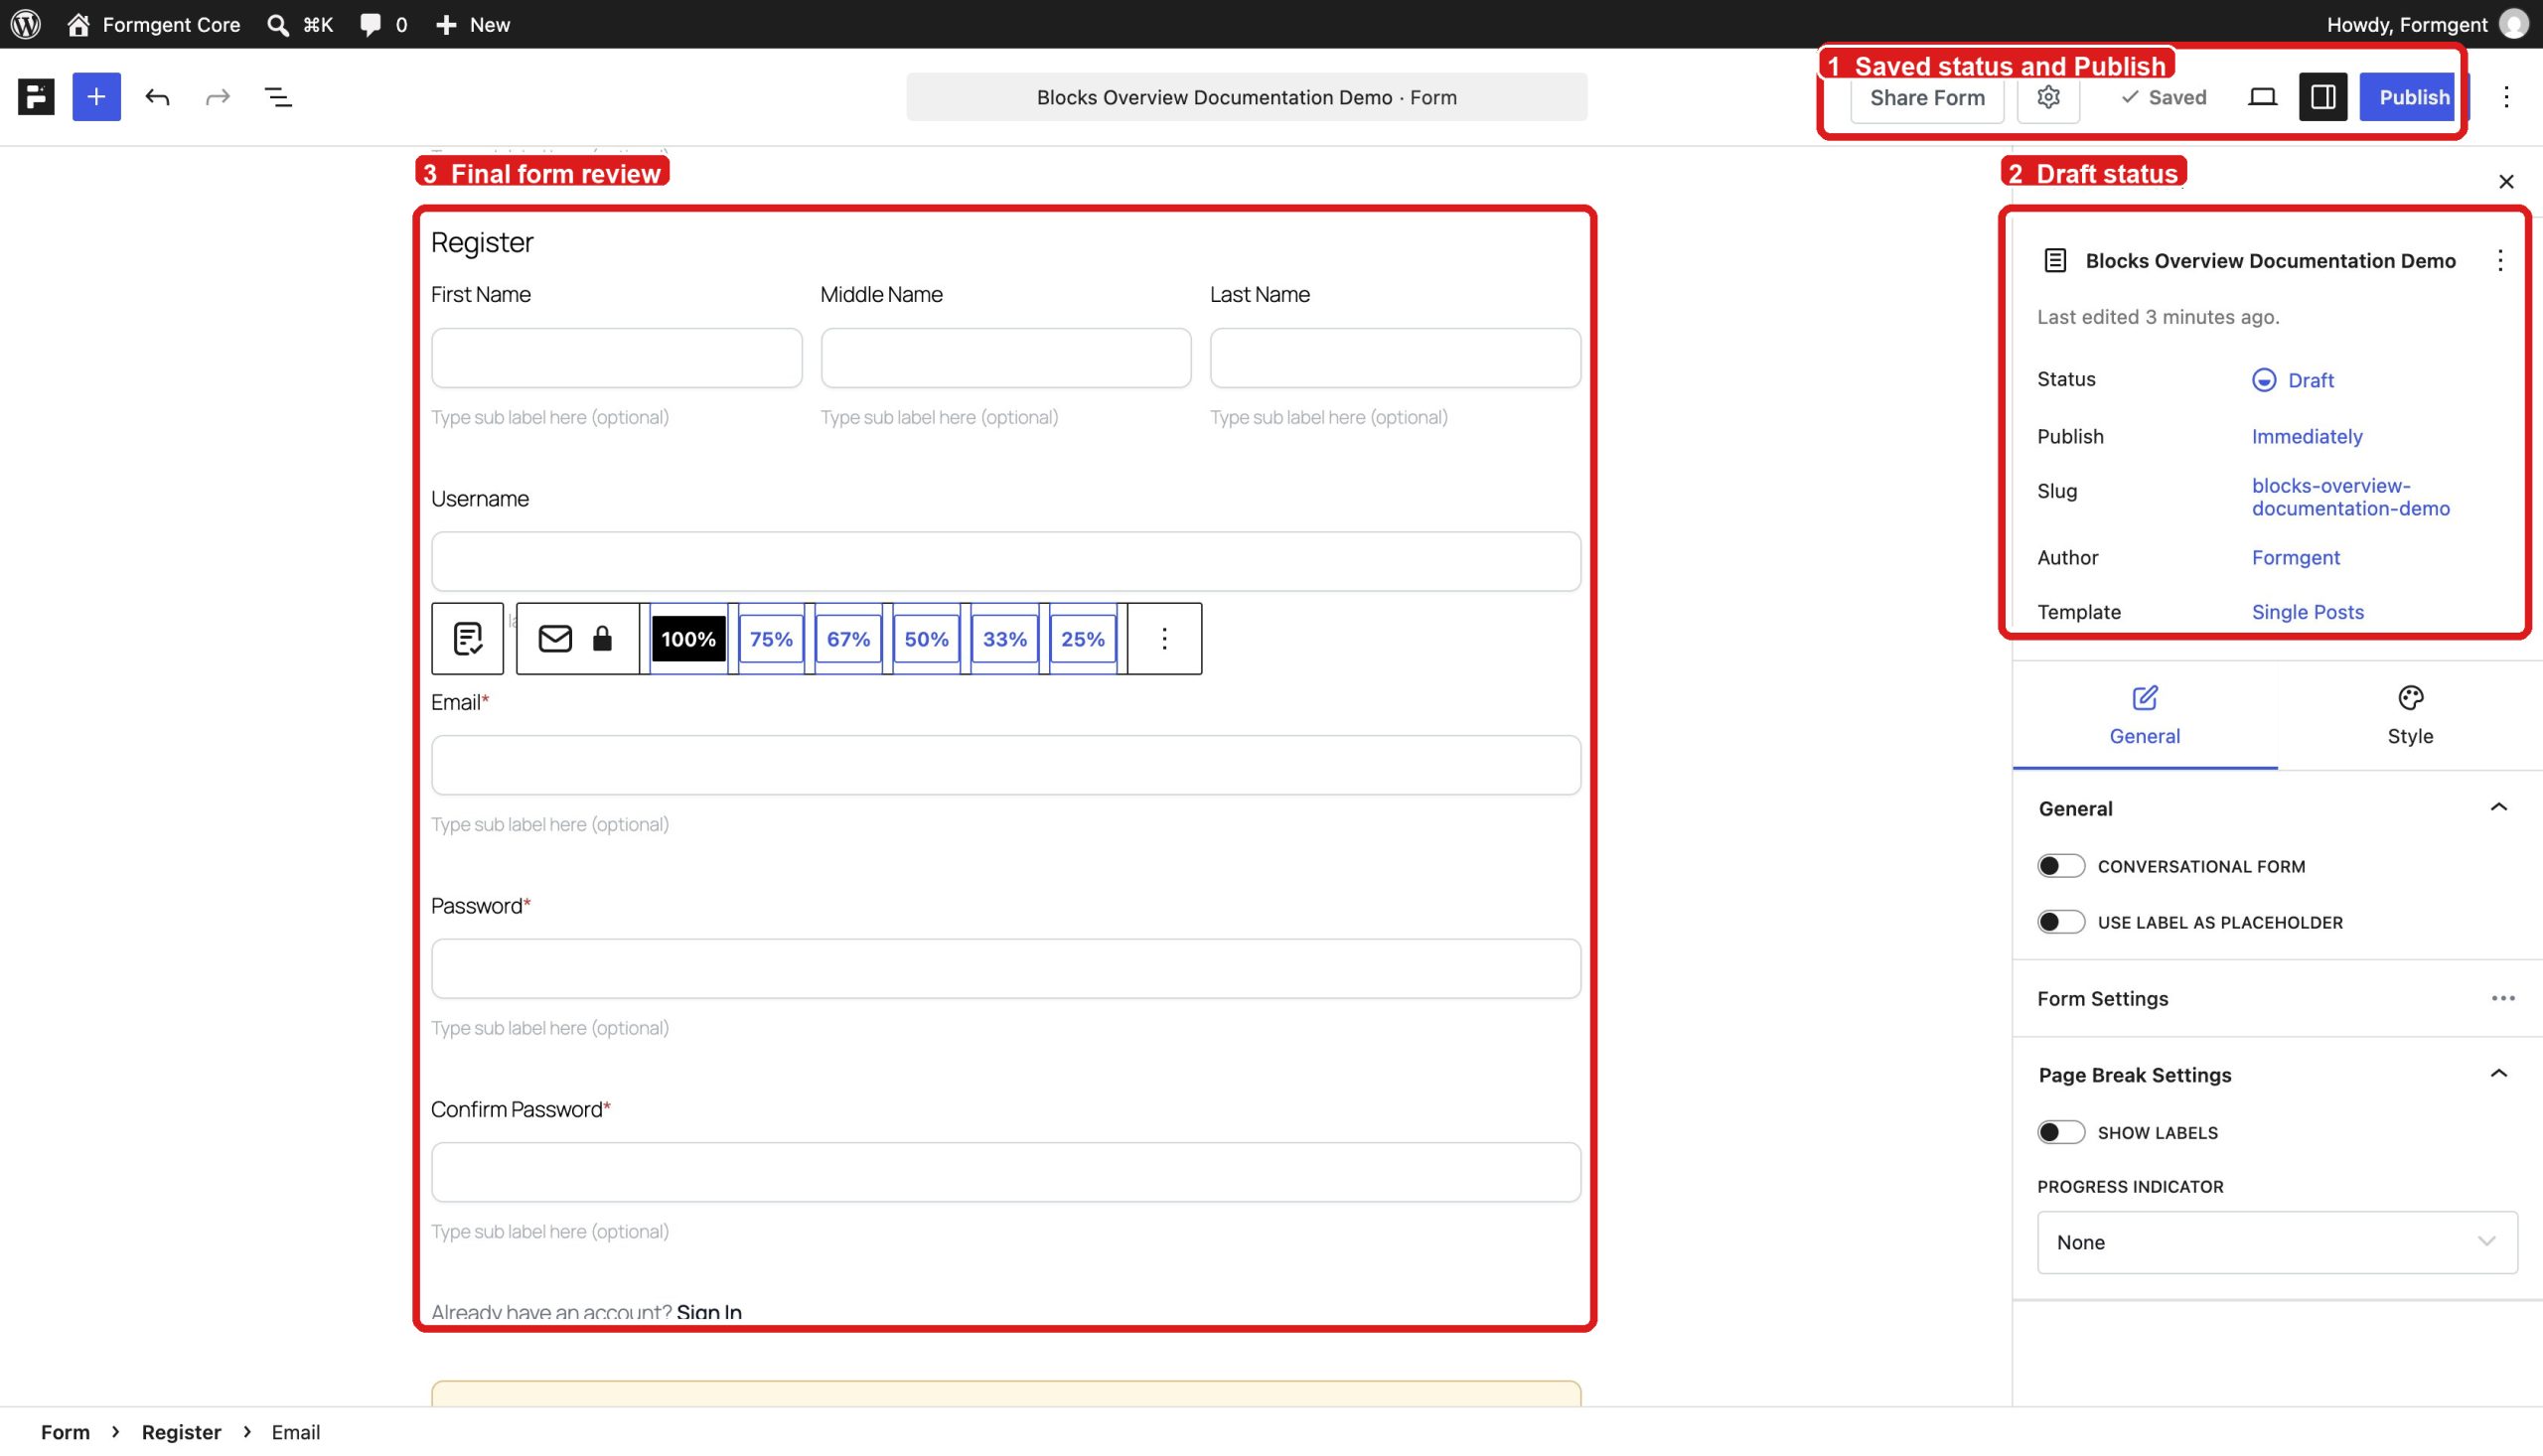Click the Sign In link
The height and width of the screenshot is (1456, 2543).
pos(709,1311)
